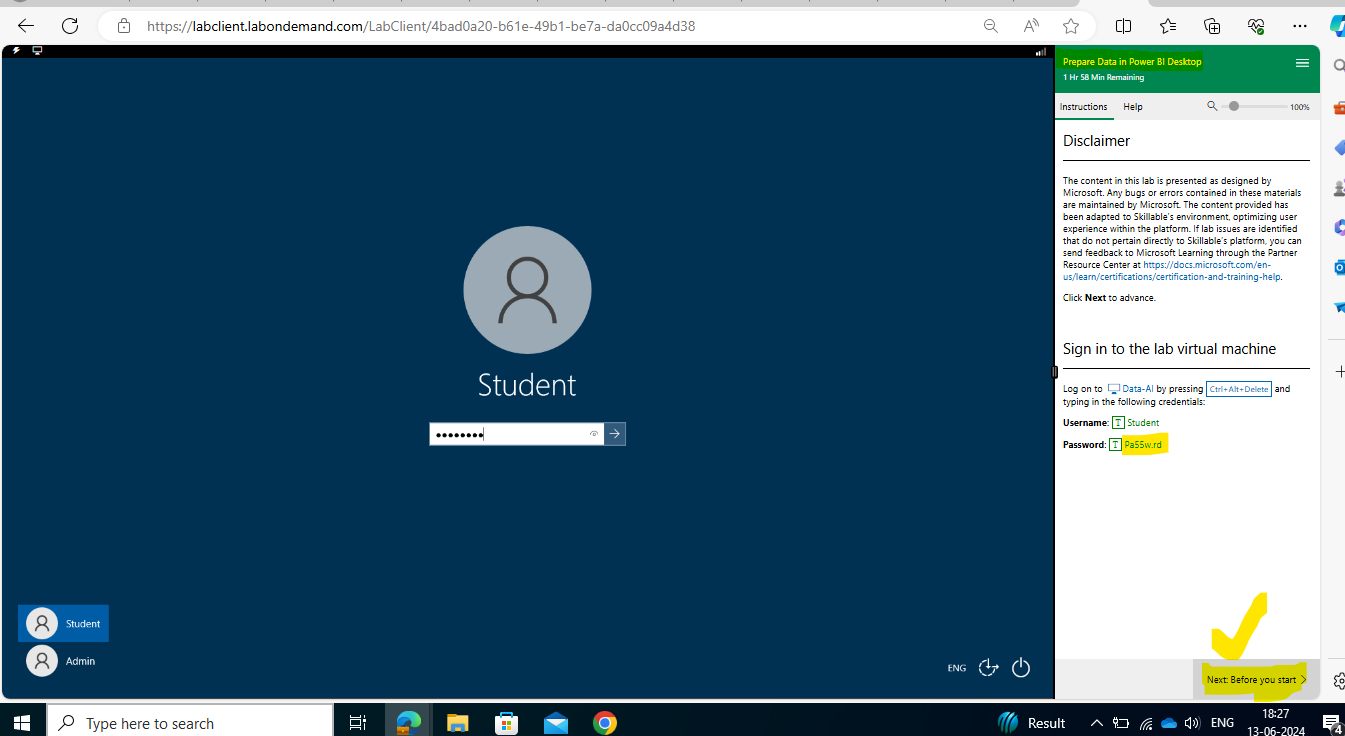1345x736 pixels.
Task: Open the Mail app from taskbar
Action: coord(555,722)
